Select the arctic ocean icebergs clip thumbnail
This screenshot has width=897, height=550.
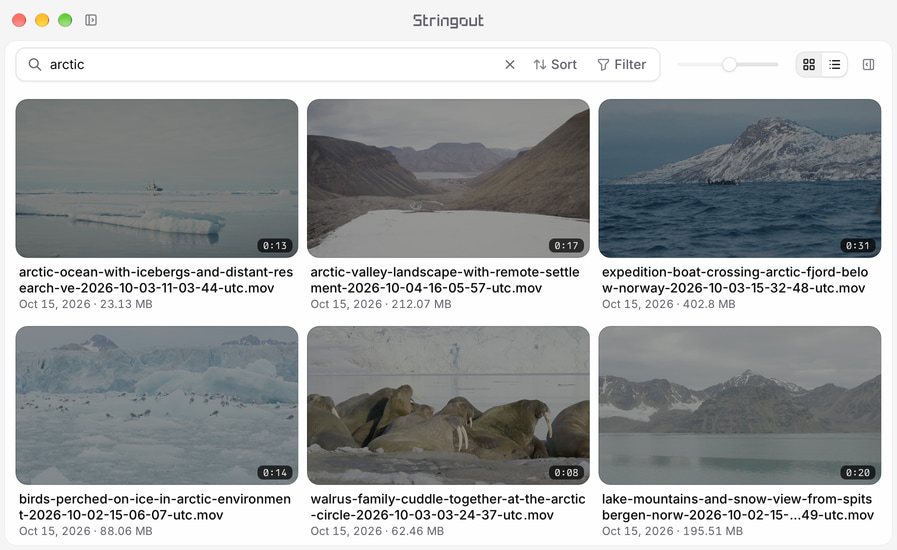pyautogui.click(x=157, y=178)
